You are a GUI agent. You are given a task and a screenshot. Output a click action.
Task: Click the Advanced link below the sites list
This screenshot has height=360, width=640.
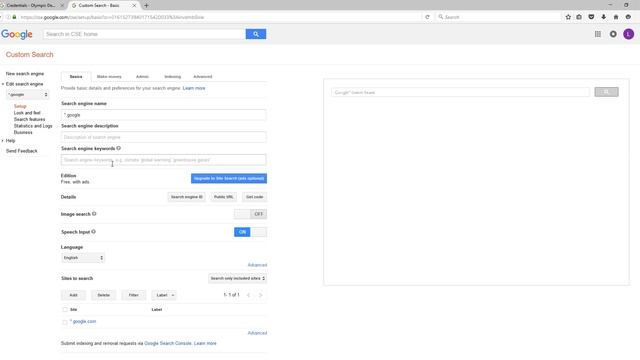click(257, 333)
